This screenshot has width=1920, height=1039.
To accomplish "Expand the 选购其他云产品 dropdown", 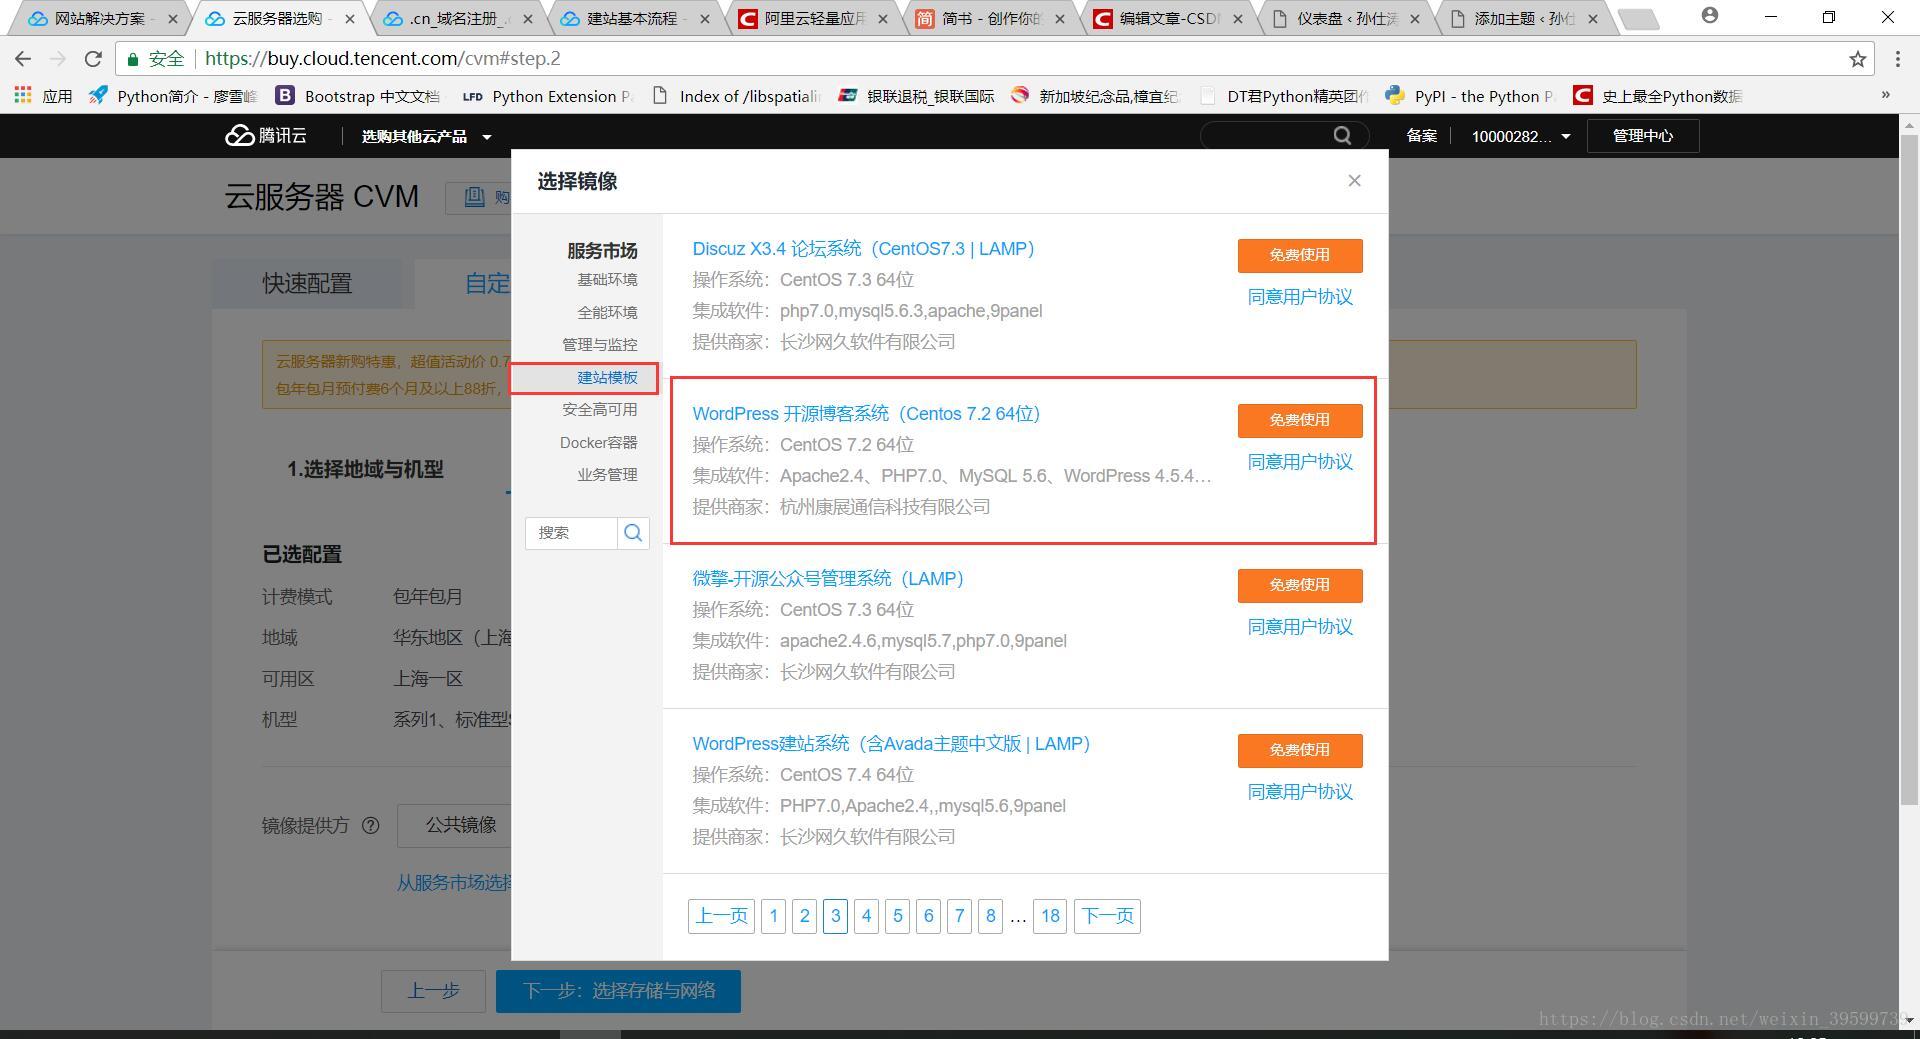I will 426,136.
